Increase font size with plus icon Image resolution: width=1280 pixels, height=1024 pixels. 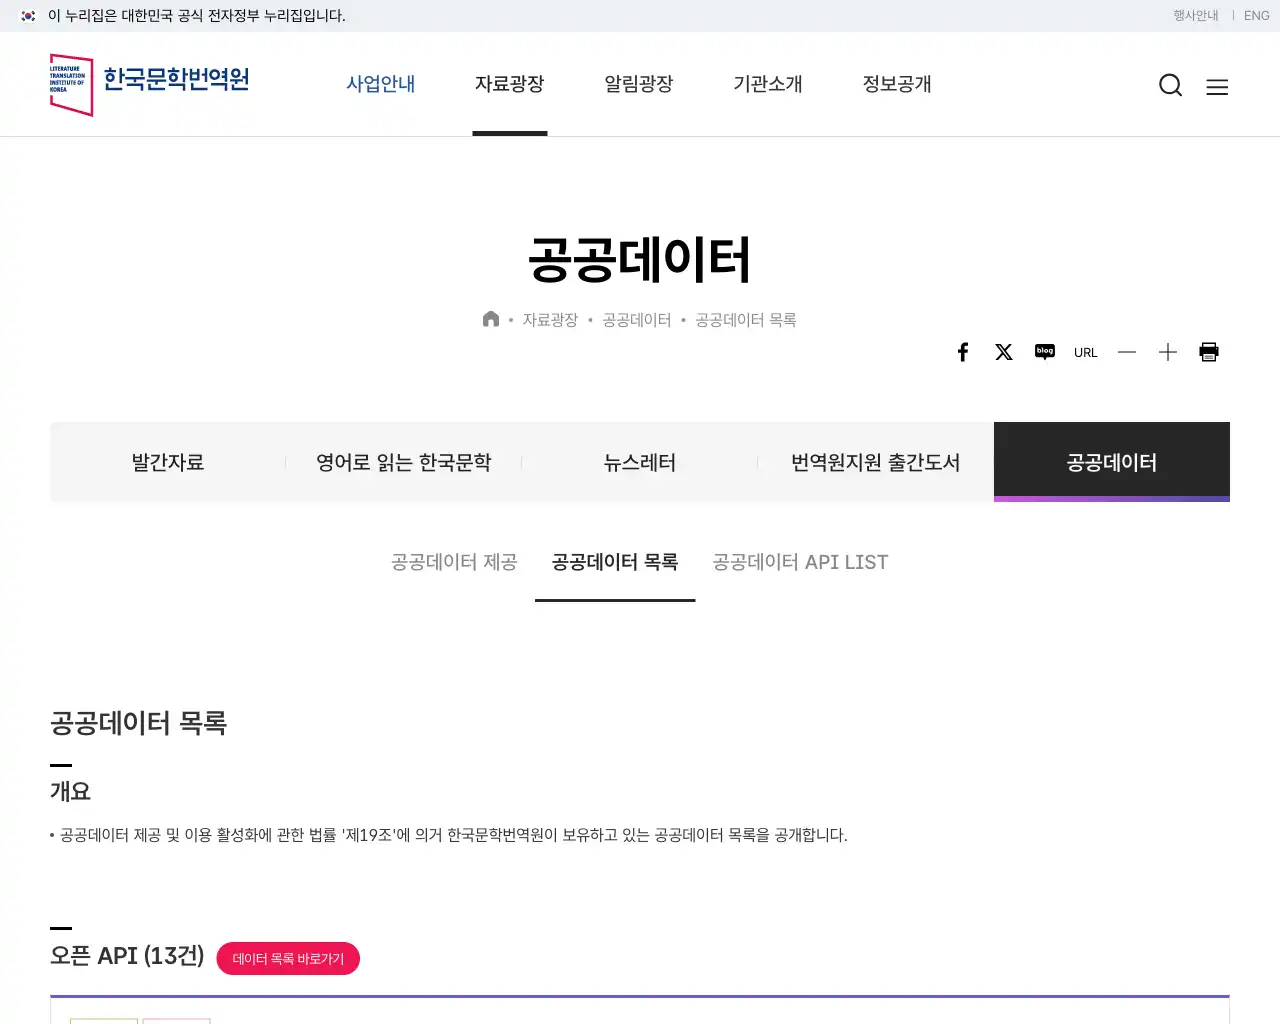tap(1168, 352)
